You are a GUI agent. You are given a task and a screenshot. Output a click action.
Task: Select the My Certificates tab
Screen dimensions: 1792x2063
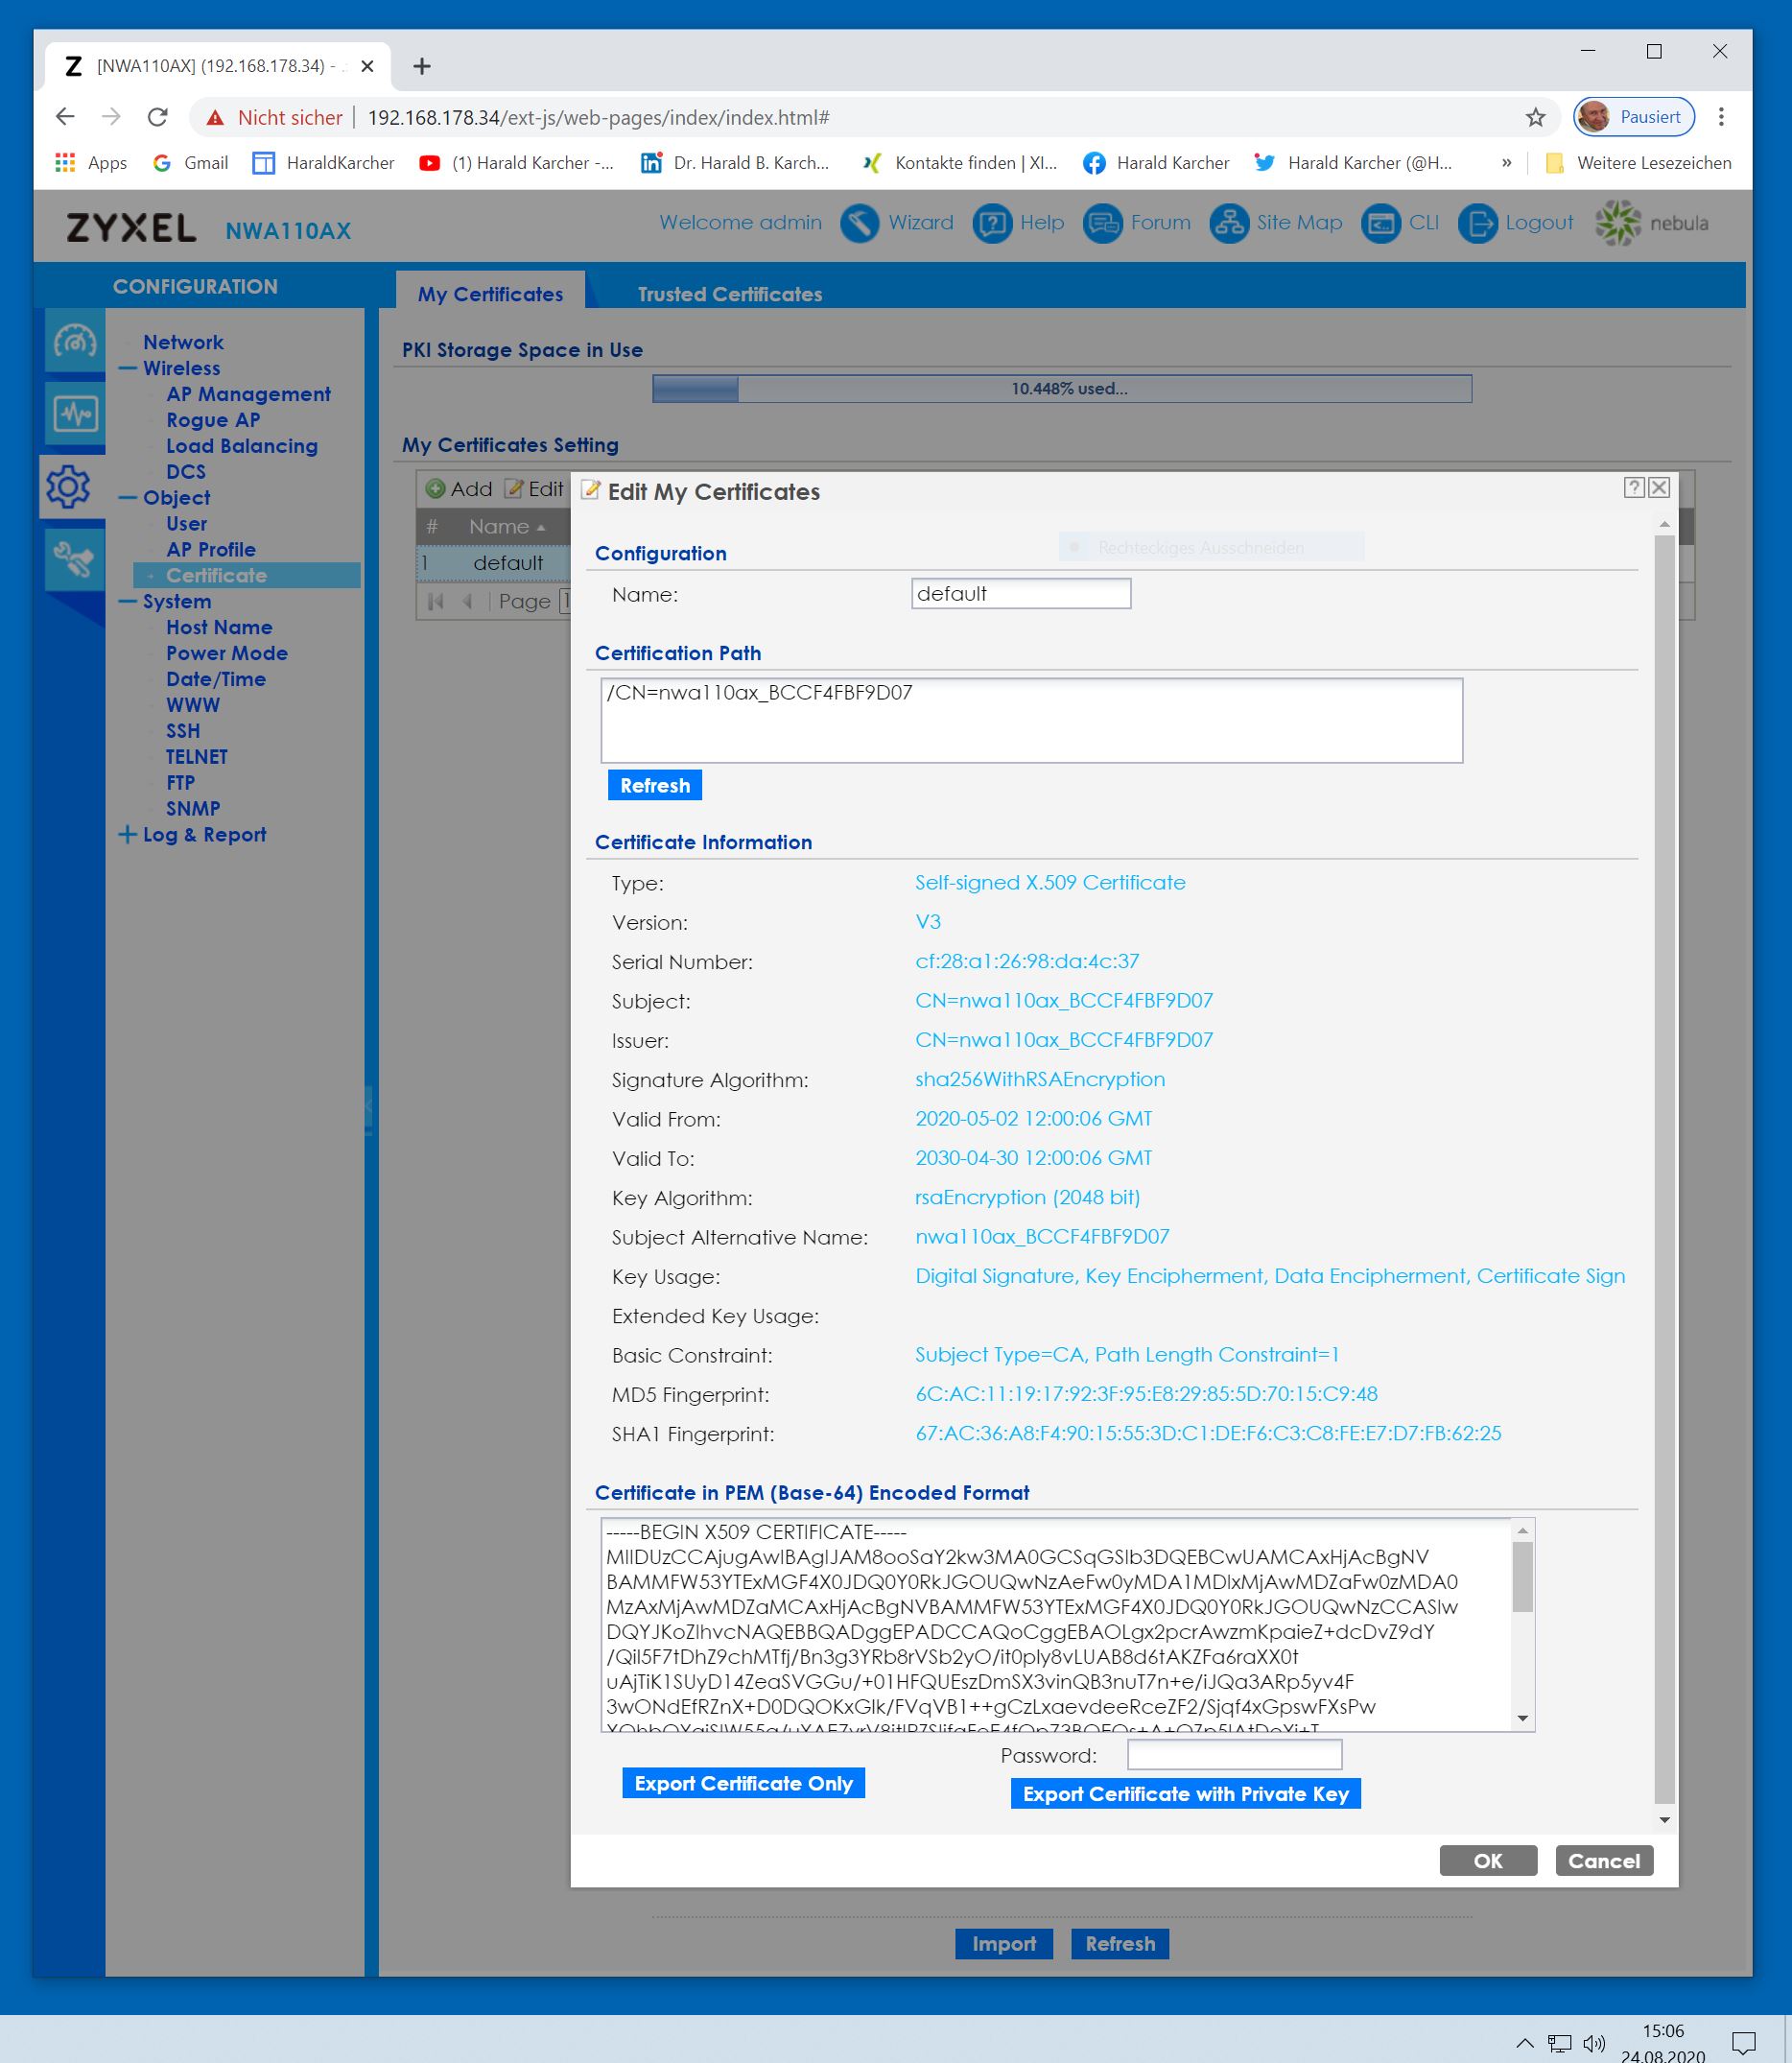coord(490,294)
